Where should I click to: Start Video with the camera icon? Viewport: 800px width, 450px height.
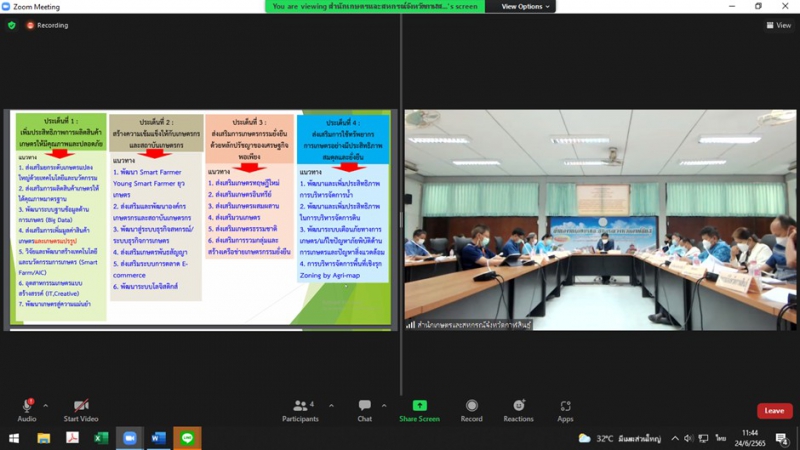(81, 408)
